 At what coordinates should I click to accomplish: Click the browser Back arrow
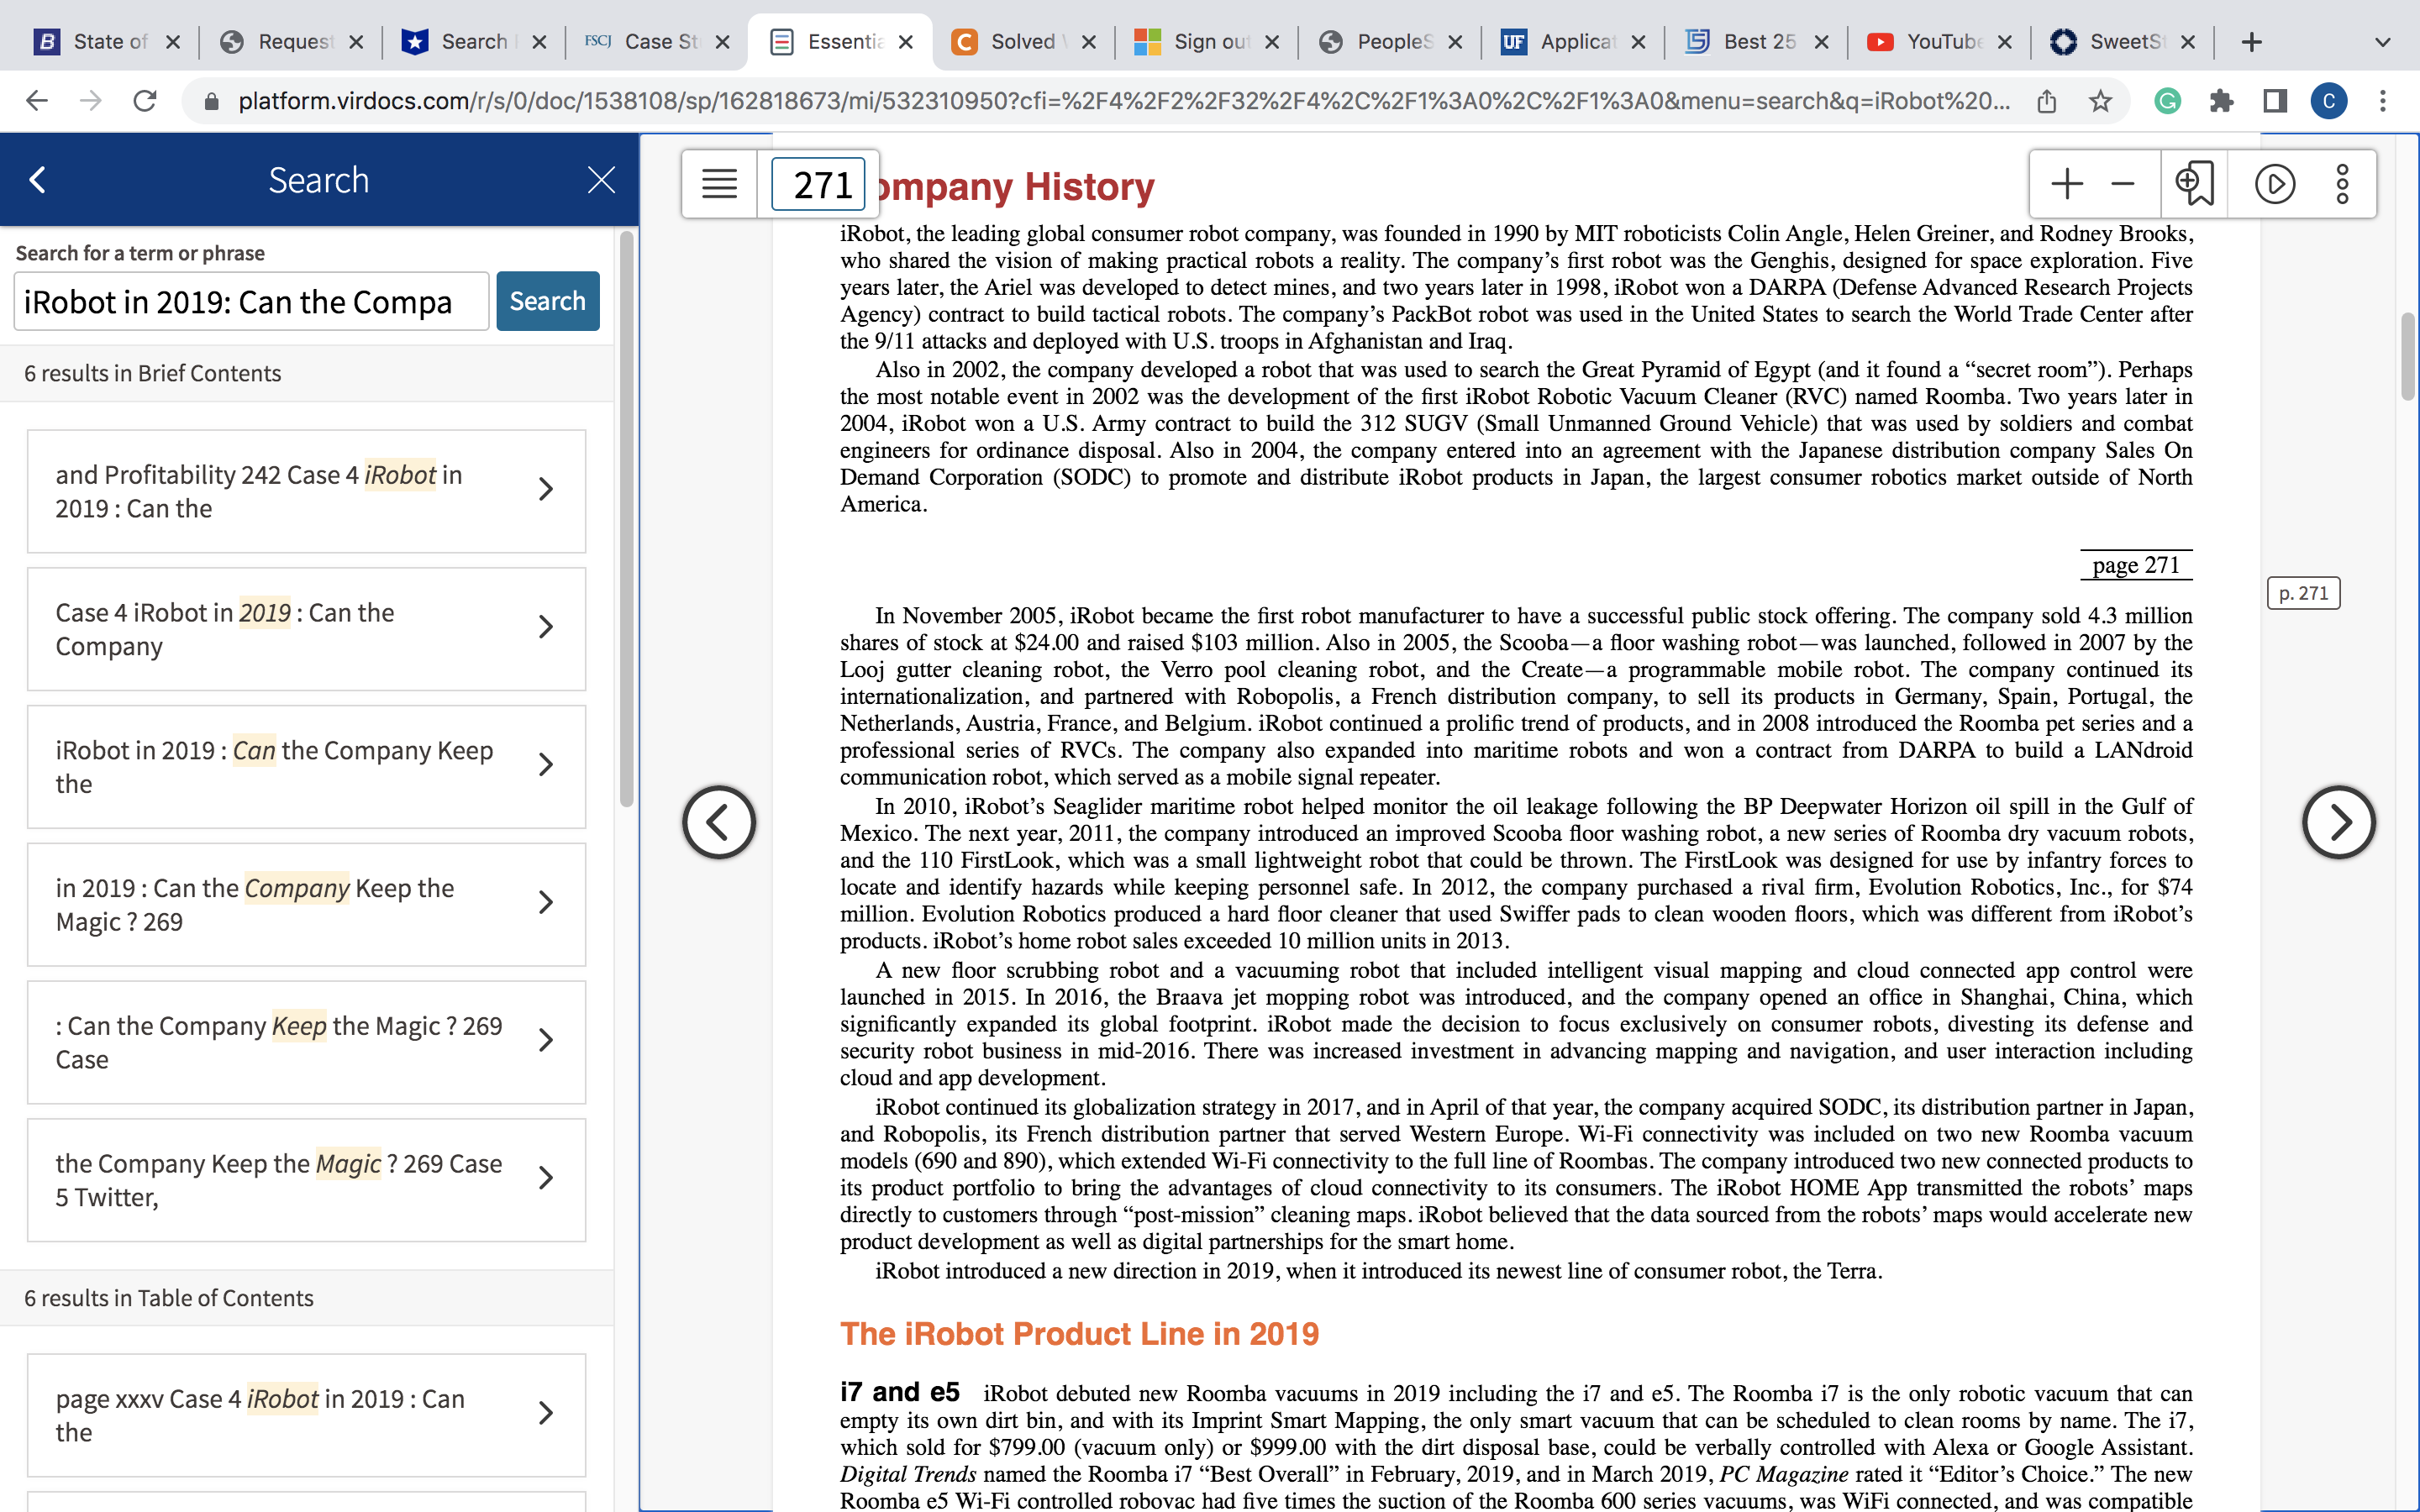[x=37, y=101]
